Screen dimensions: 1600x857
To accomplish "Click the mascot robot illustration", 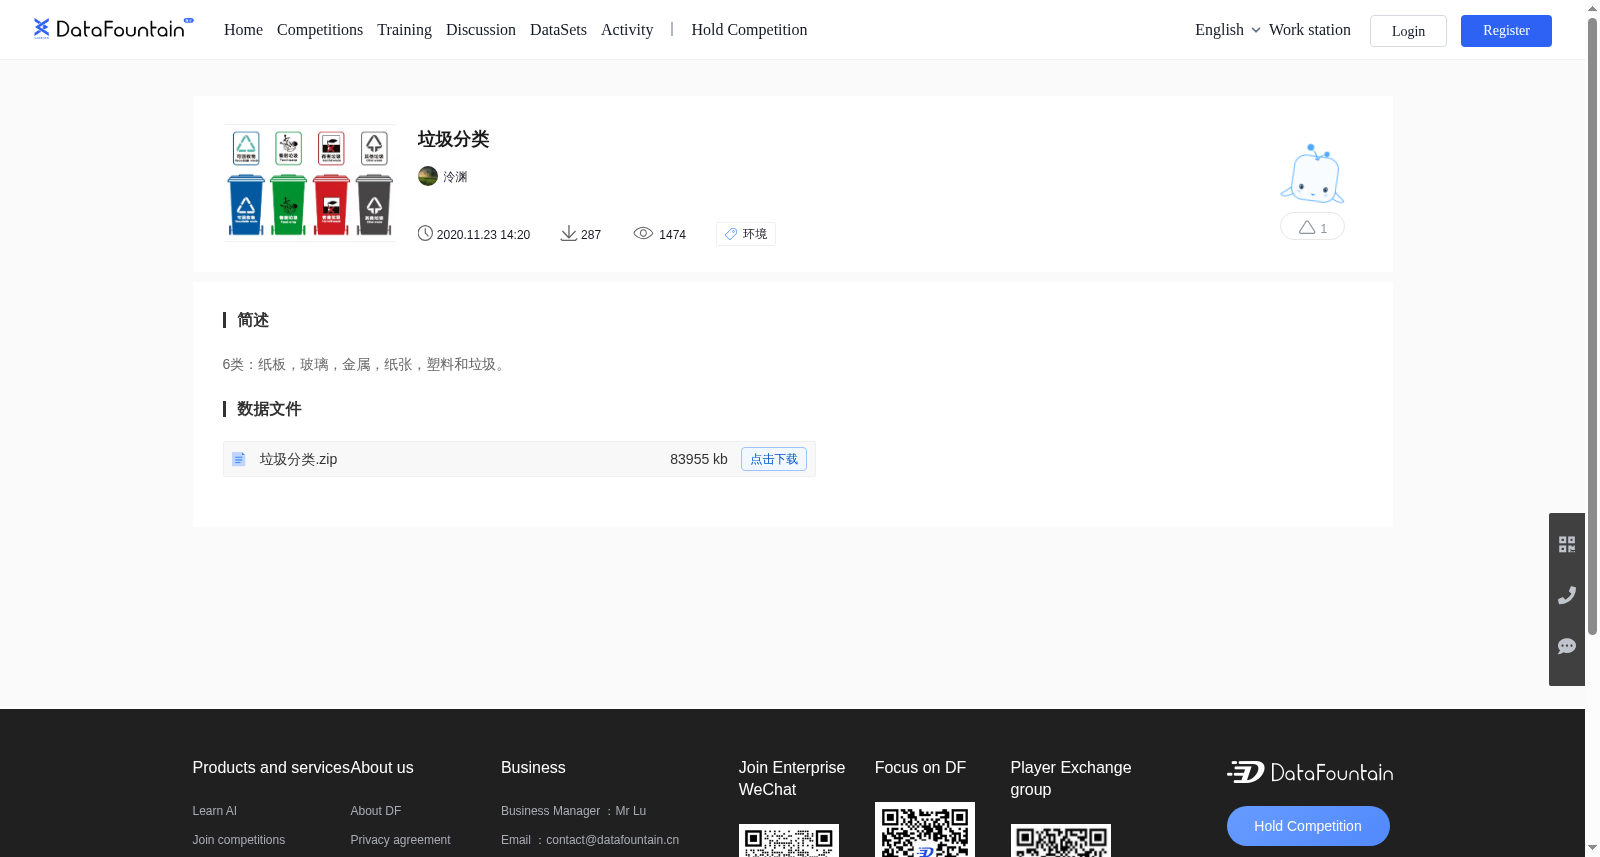I will click(1312, 174).
